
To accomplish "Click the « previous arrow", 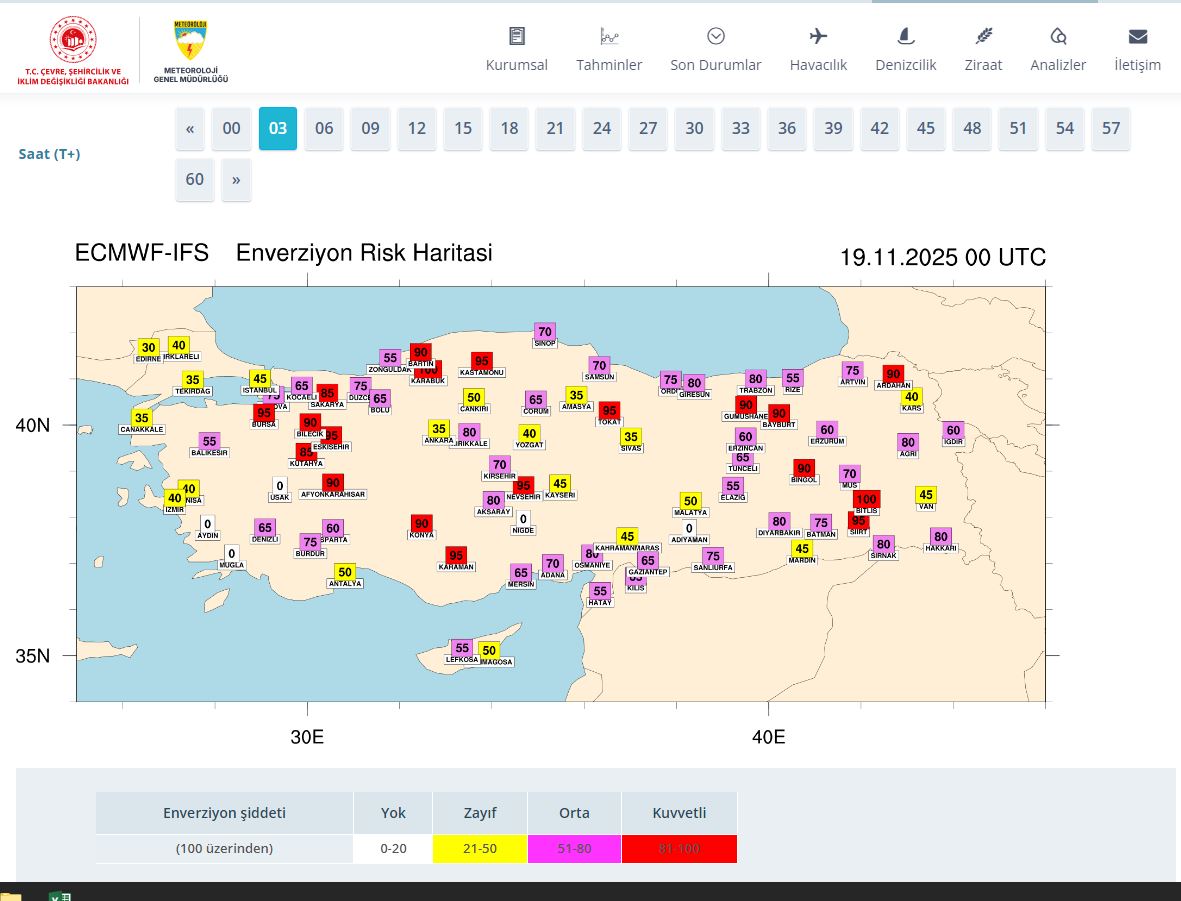I will [190, 128].
